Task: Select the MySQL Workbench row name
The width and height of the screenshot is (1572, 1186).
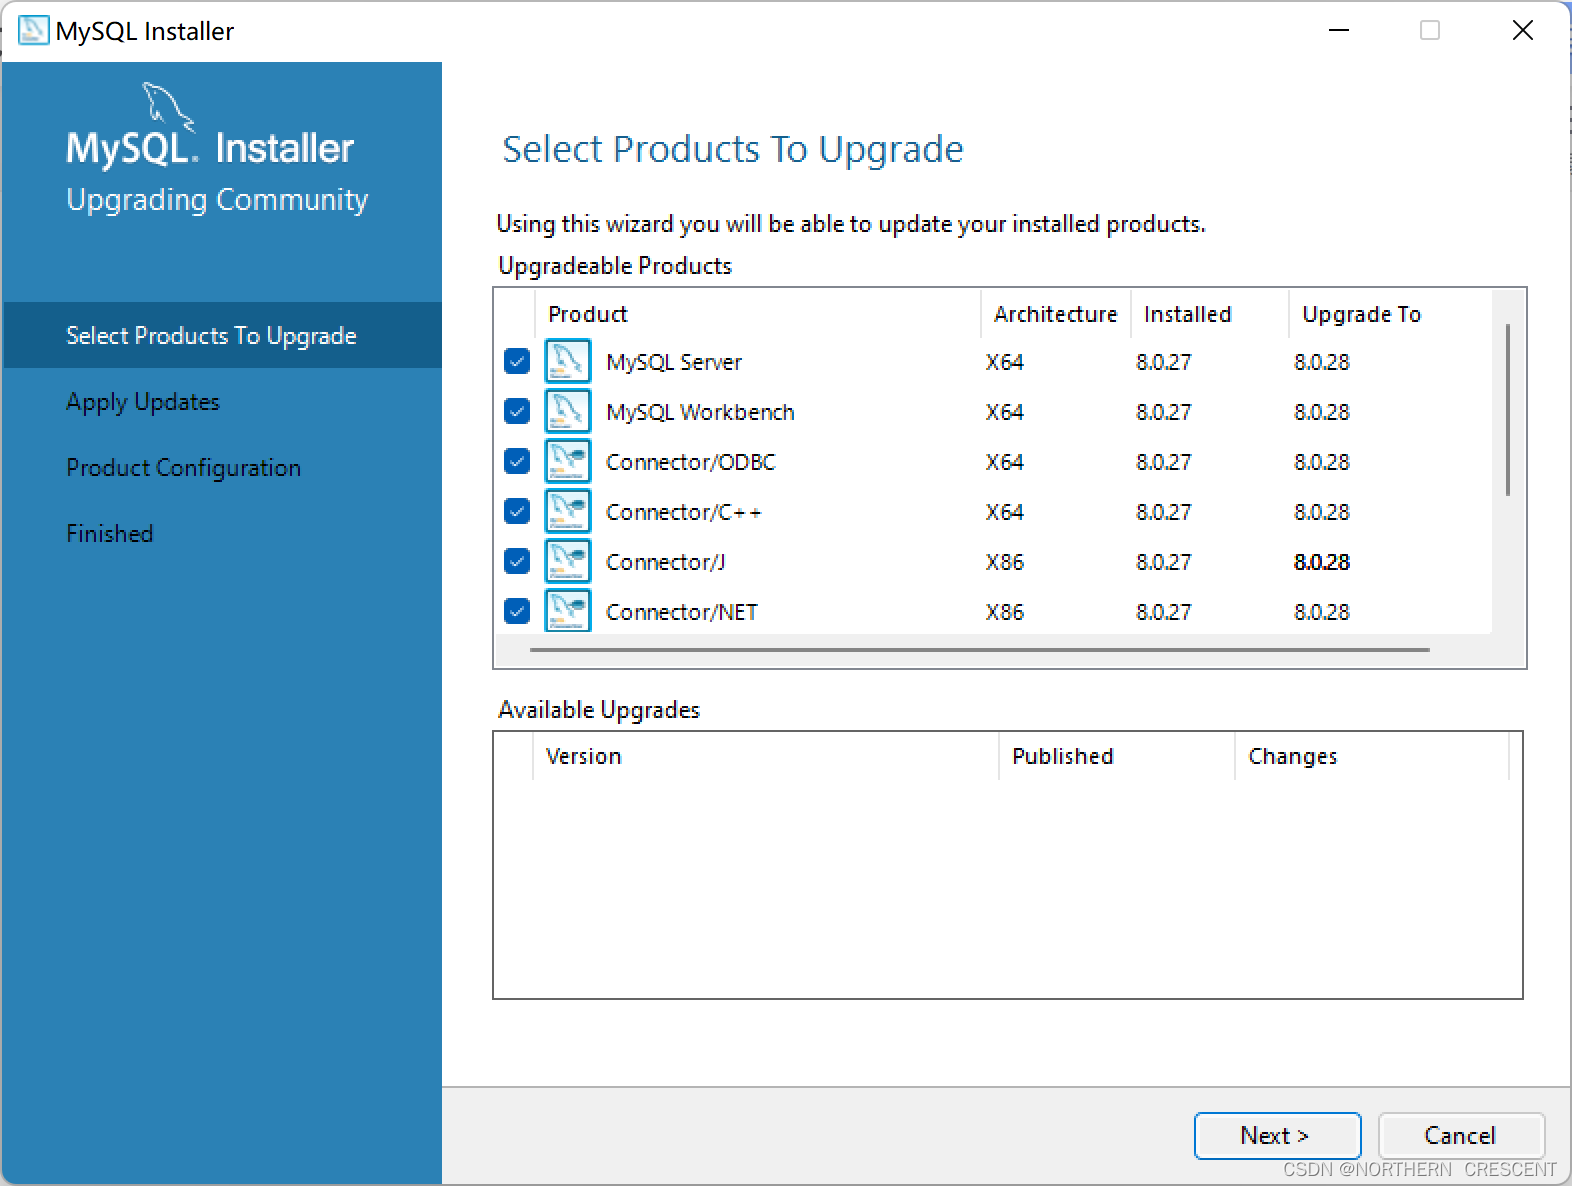Action: (x=700, y=412)
